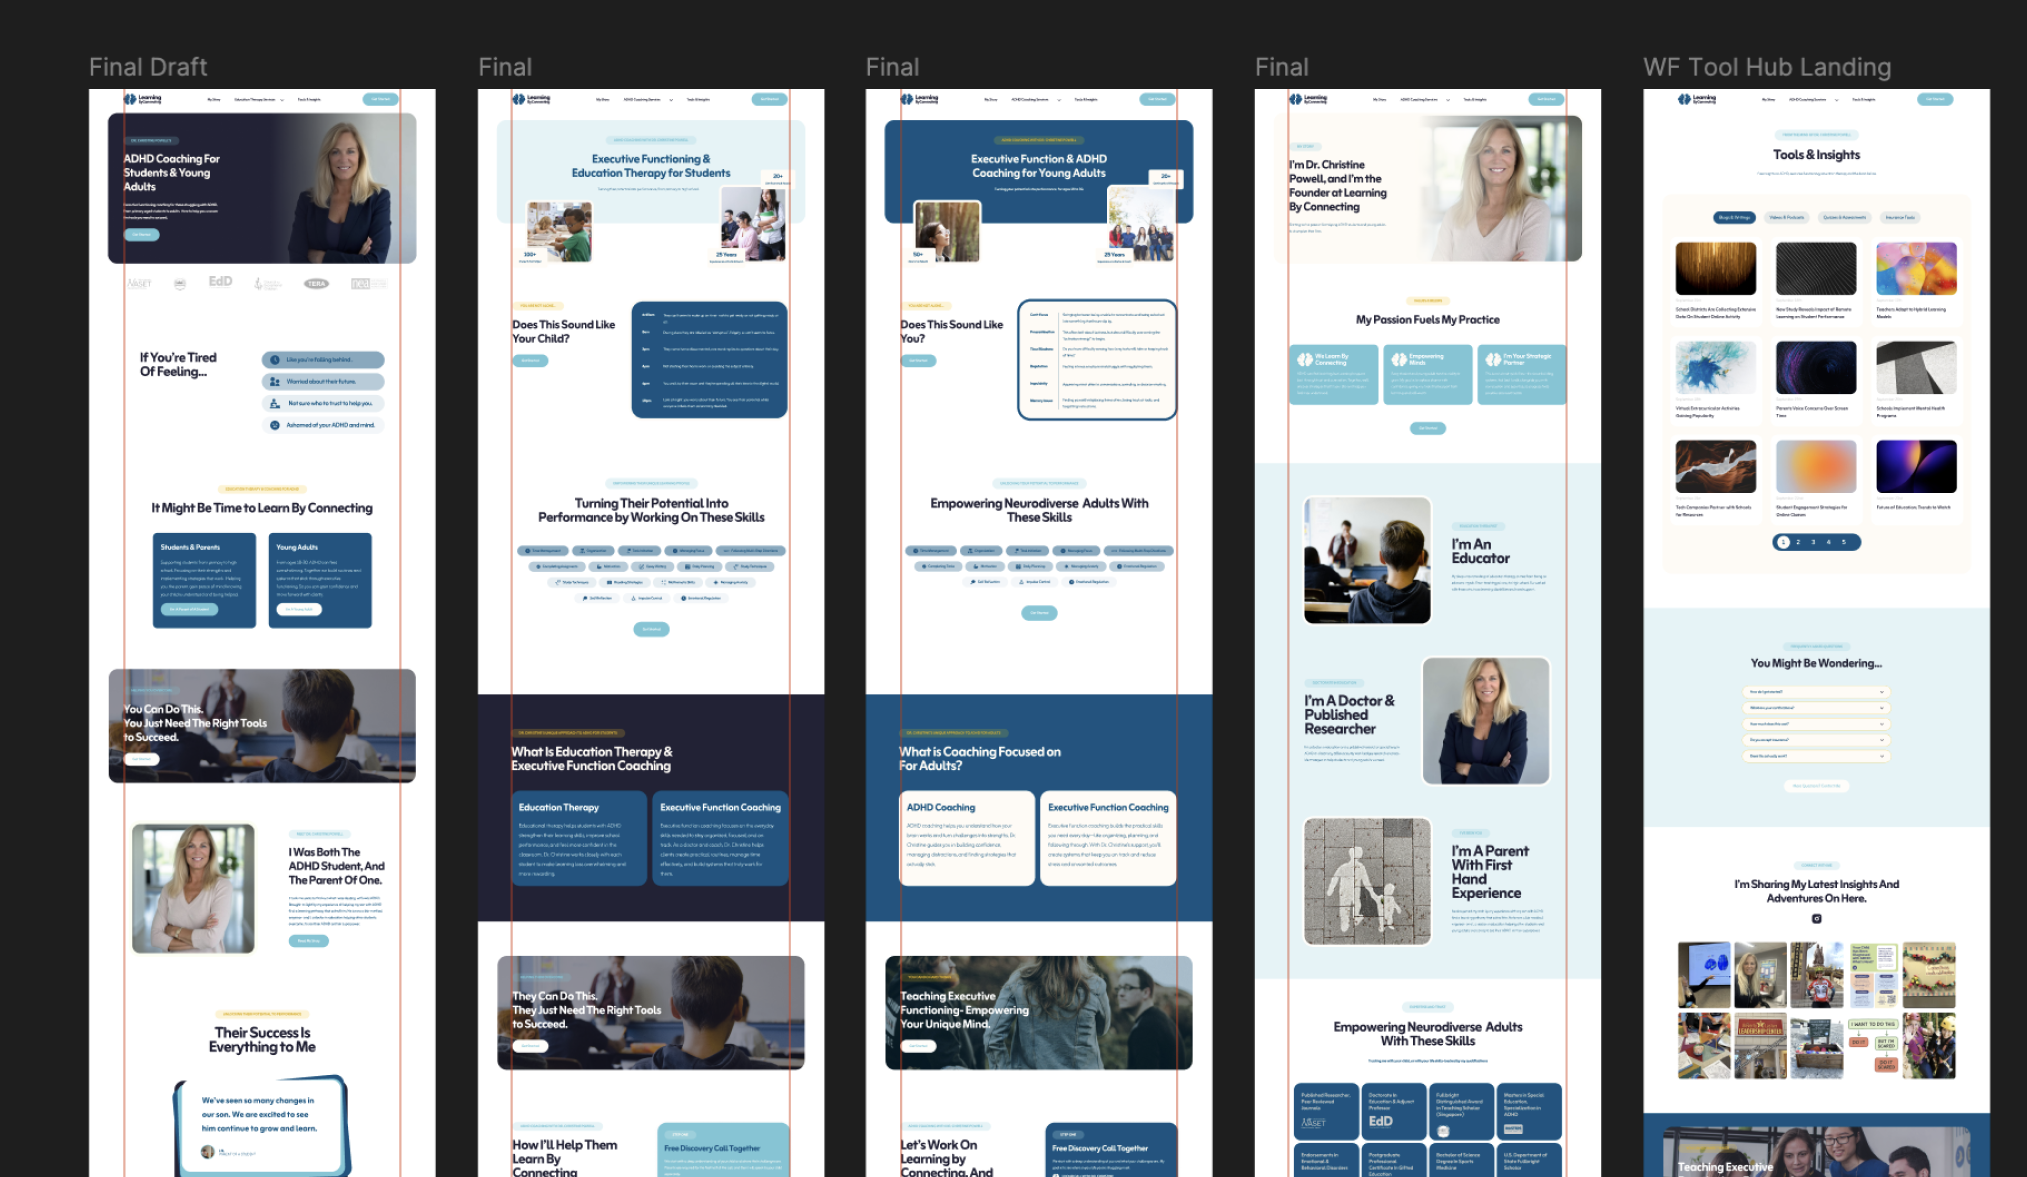2027x1177 pixels.
Task: Click the EdD credential badge
Action: click(x=222, y=281)
